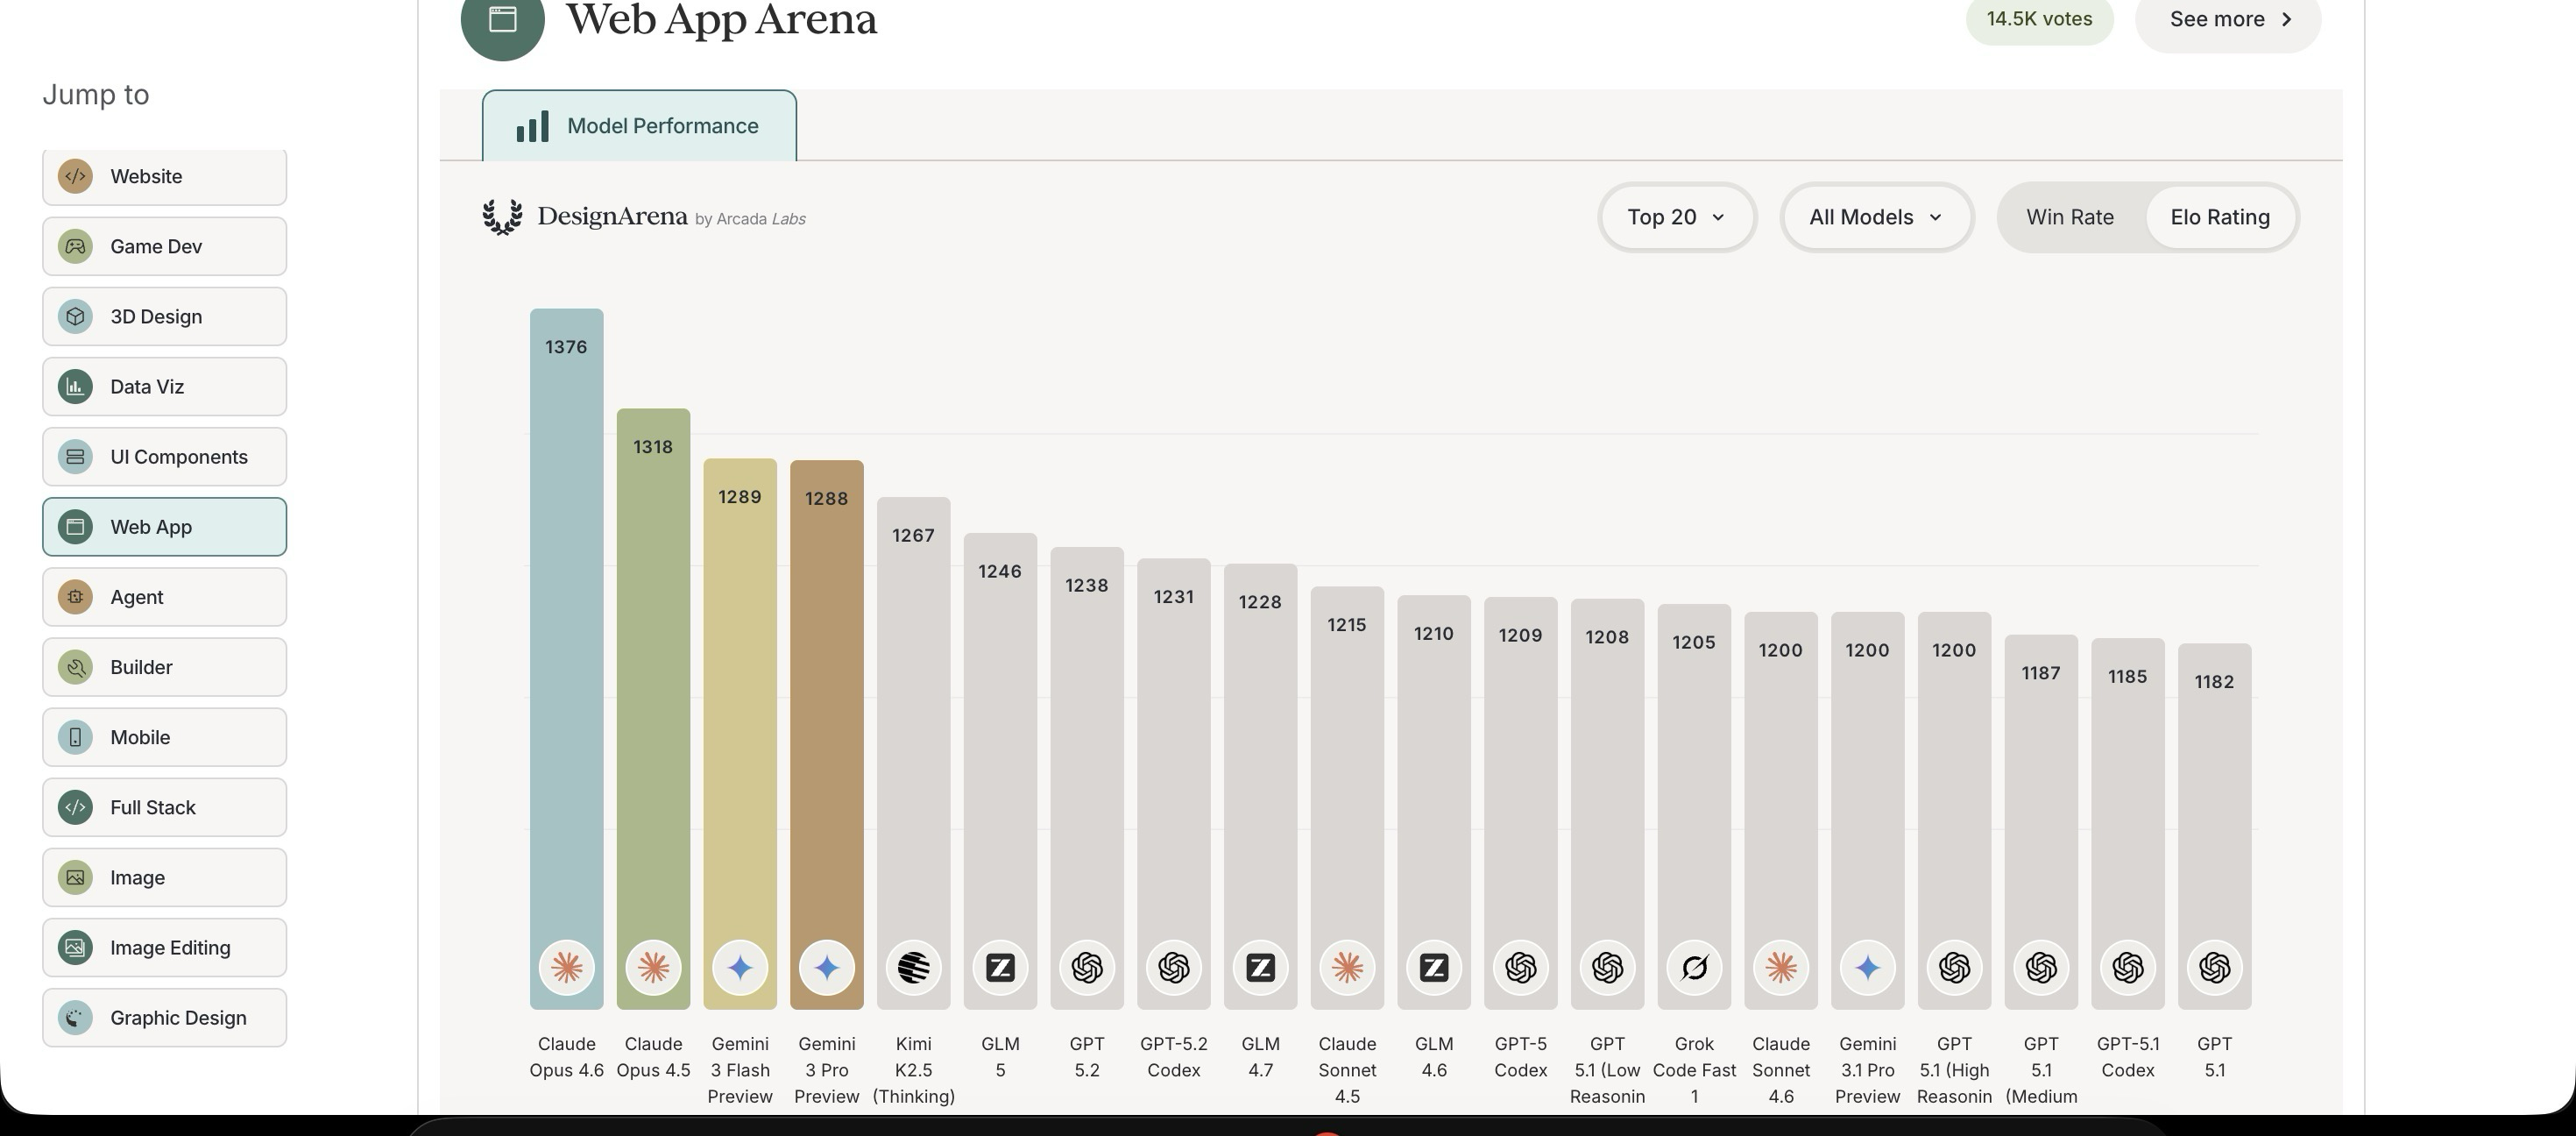Switch chart to Elo Rating
Image resolution: width=2576 pixels, height=1136 pixels.
pyautogui.click(x=2219, y=217)
